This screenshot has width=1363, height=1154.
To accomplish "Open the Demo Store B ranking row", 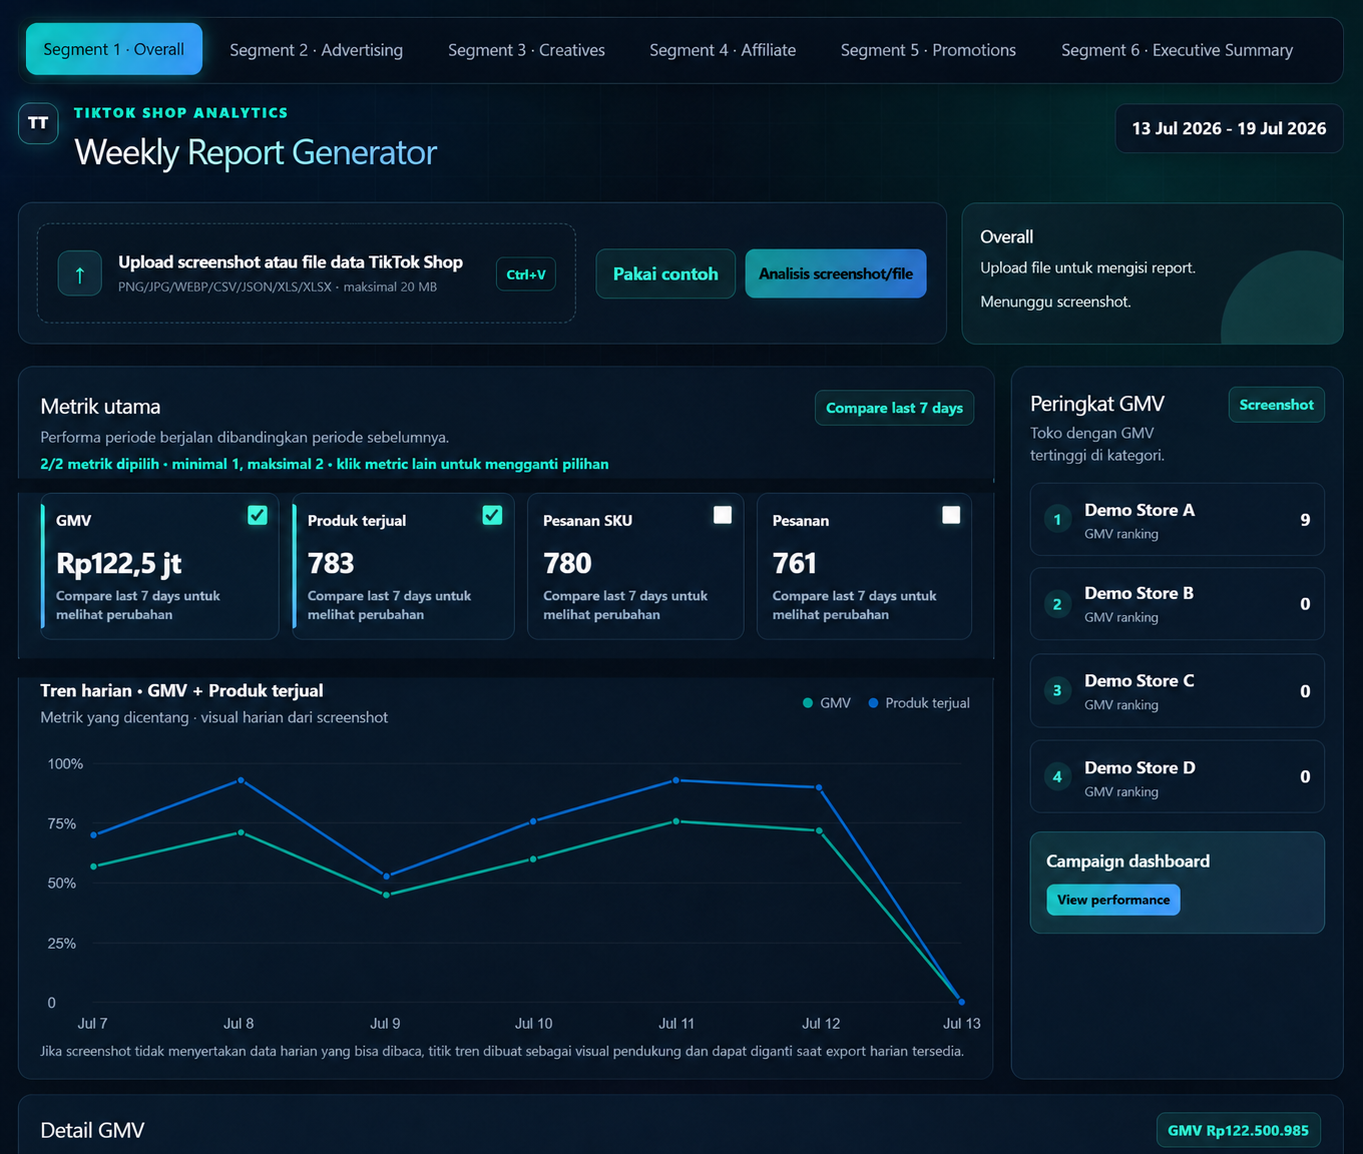I will point(1177,604).
